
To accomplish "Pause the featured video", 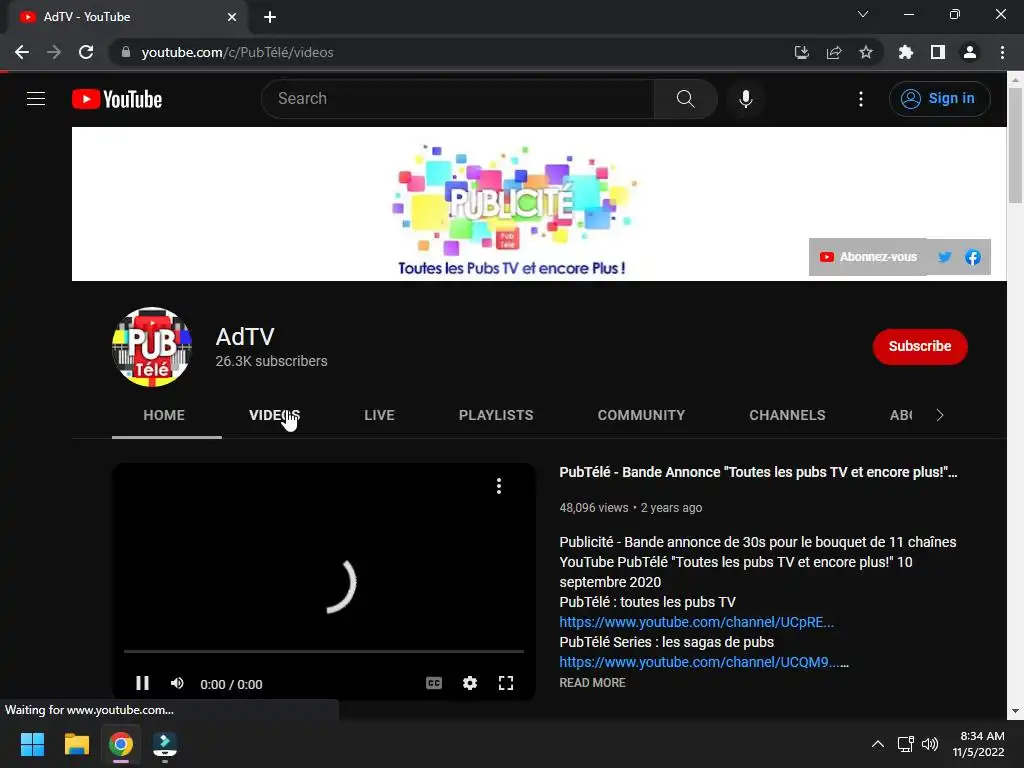I will [142, 683].
